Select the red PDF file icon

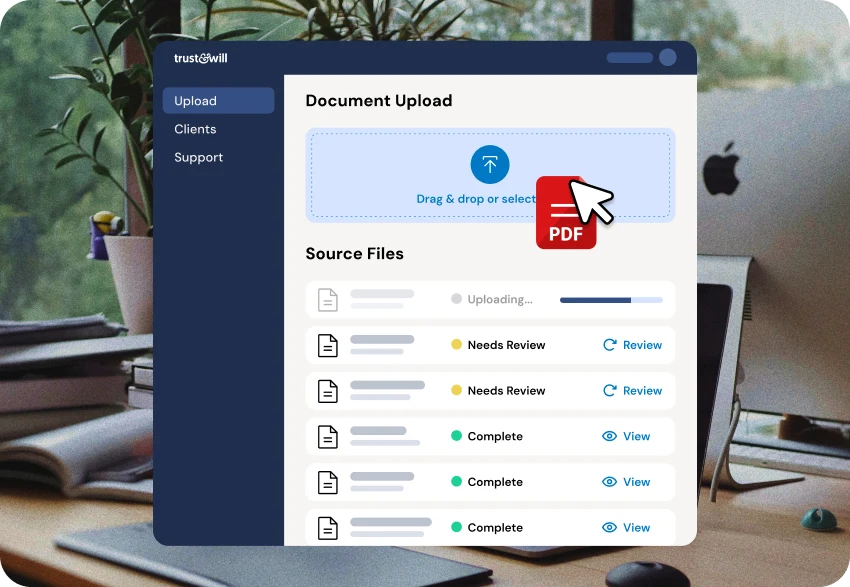[x=565, y=212]
